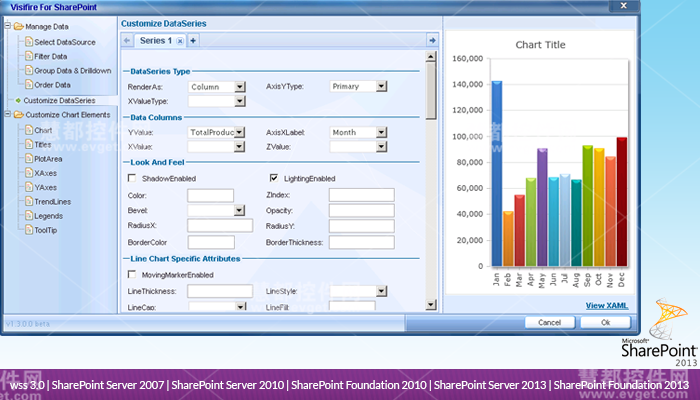
Task: Click the ZIndex input field
Action: click(362, 195)
